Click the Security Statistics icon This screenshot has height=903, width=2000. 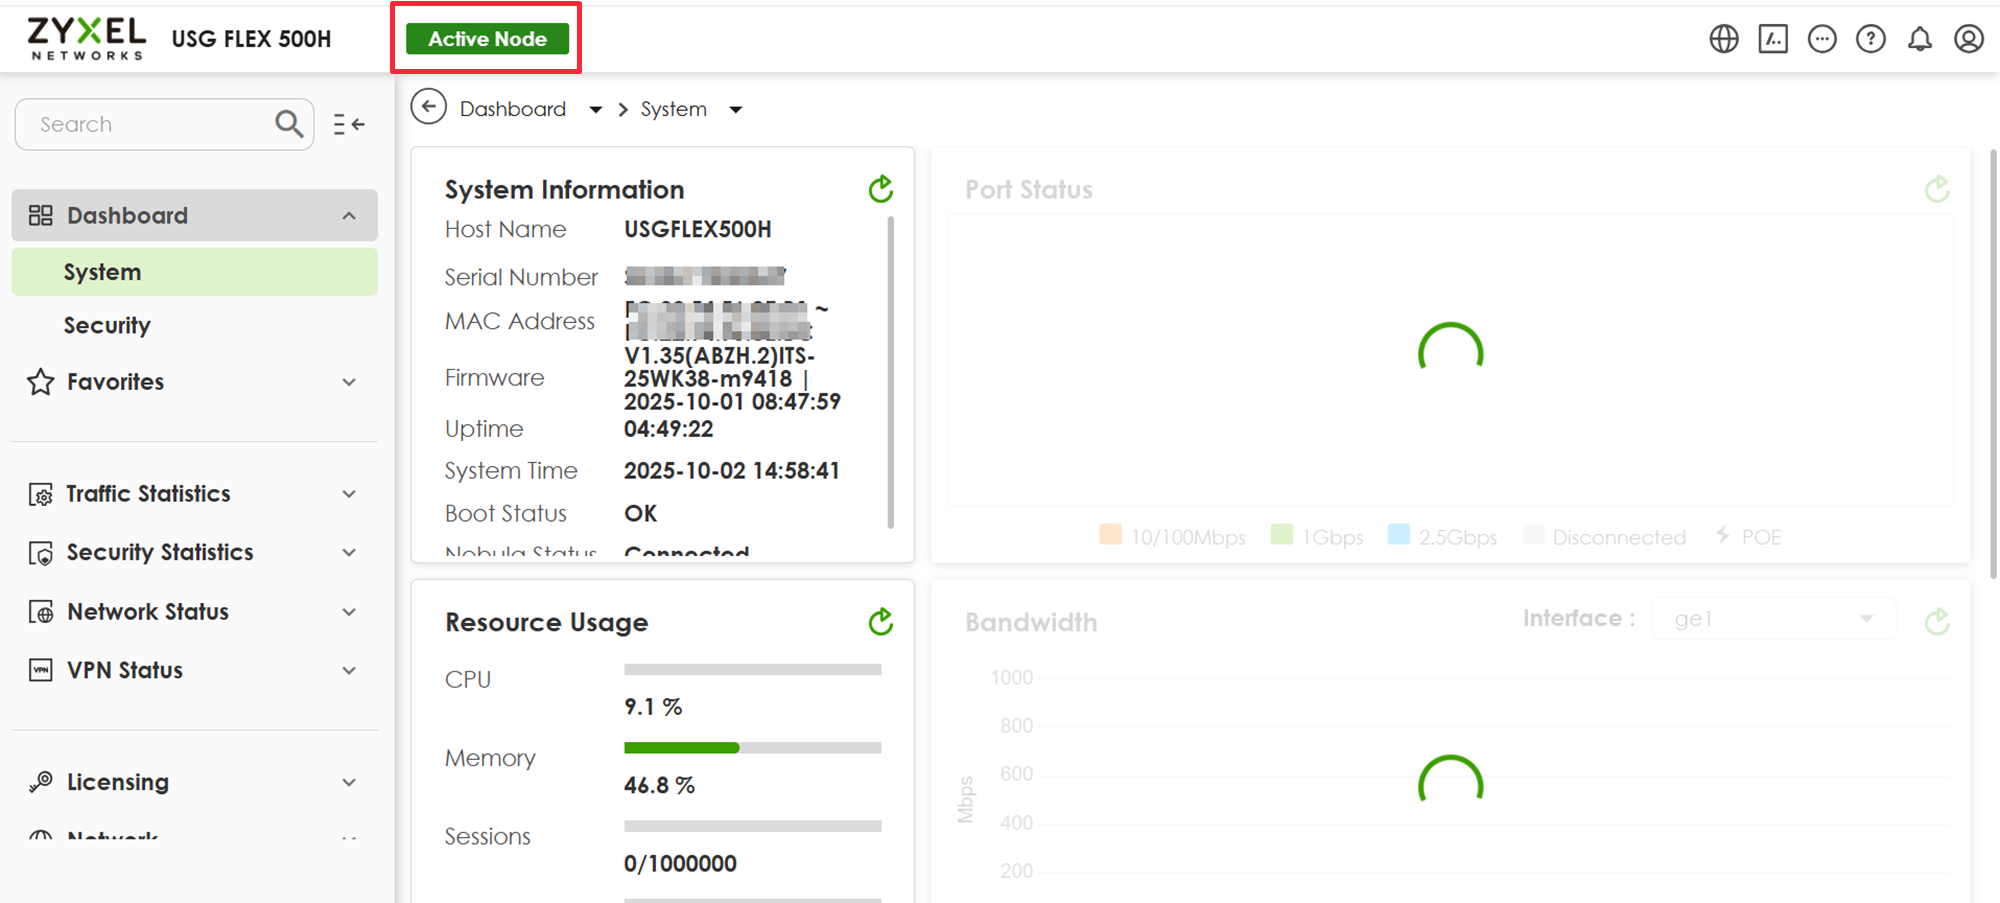[x=41, y=553]
